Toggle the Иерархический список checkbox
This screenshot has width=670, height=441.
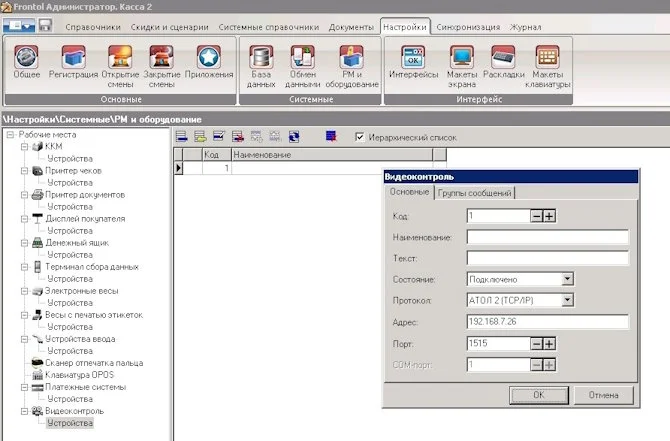(x=360, y=138)
